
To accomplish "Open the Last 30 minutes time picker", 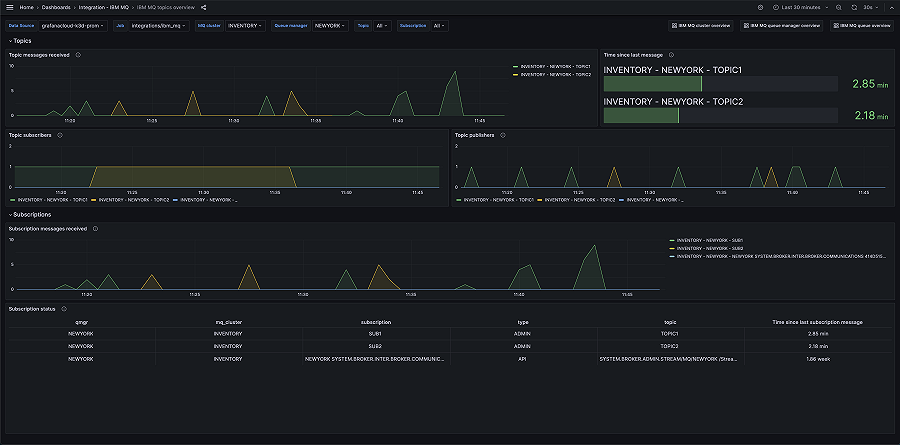I will tap(802, 7).
